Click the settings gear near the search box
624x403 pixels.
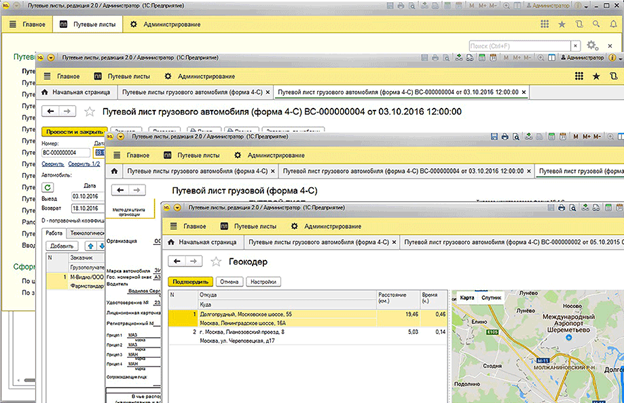point(592,45)
